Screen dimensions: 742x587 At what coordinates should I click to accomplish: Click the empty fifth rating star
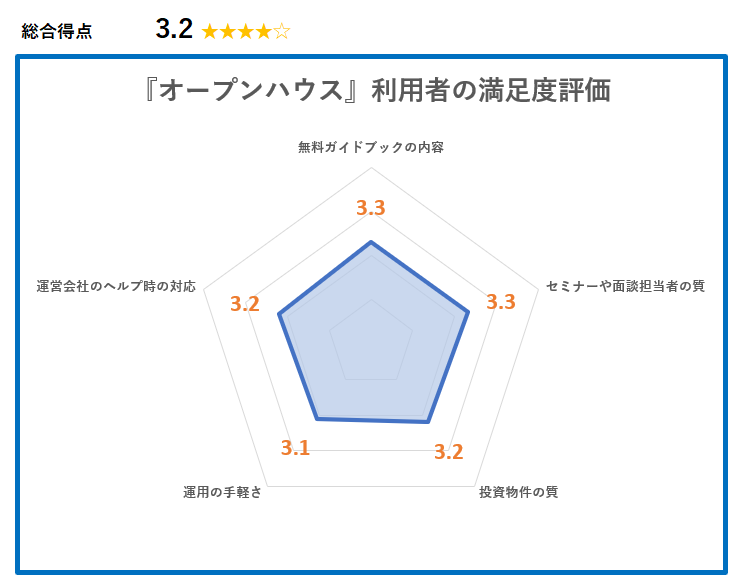click(x=282, y=32)
